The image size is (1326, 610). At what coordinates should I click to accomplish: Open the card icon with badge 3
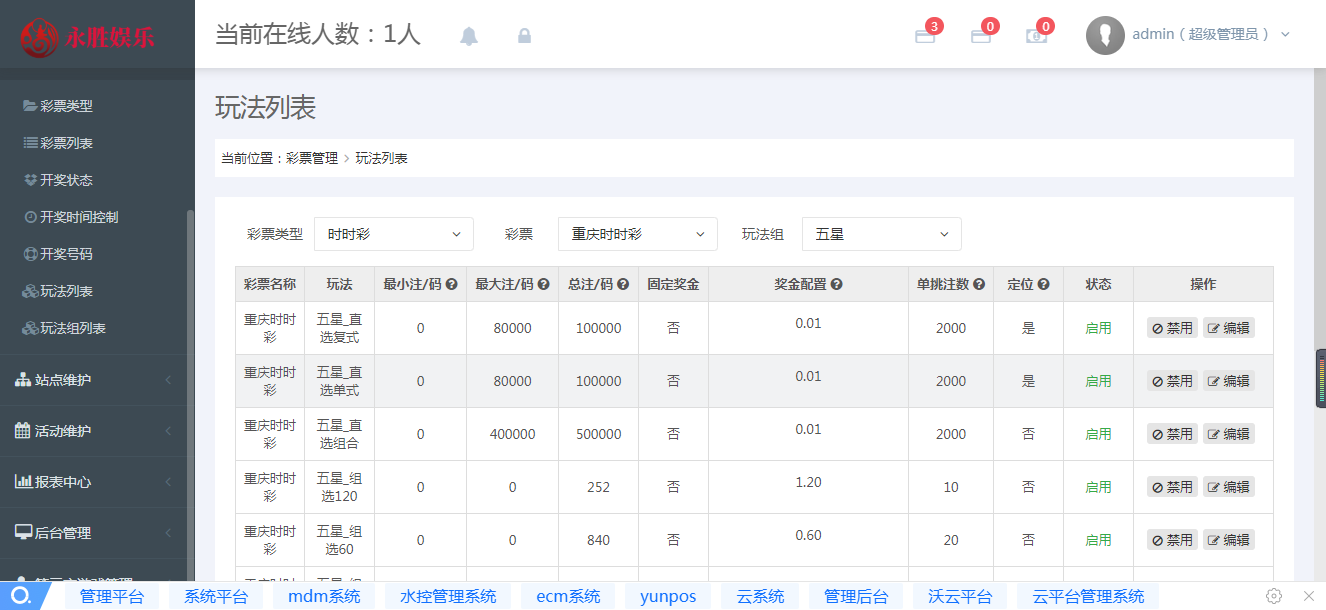coord(925,36)
